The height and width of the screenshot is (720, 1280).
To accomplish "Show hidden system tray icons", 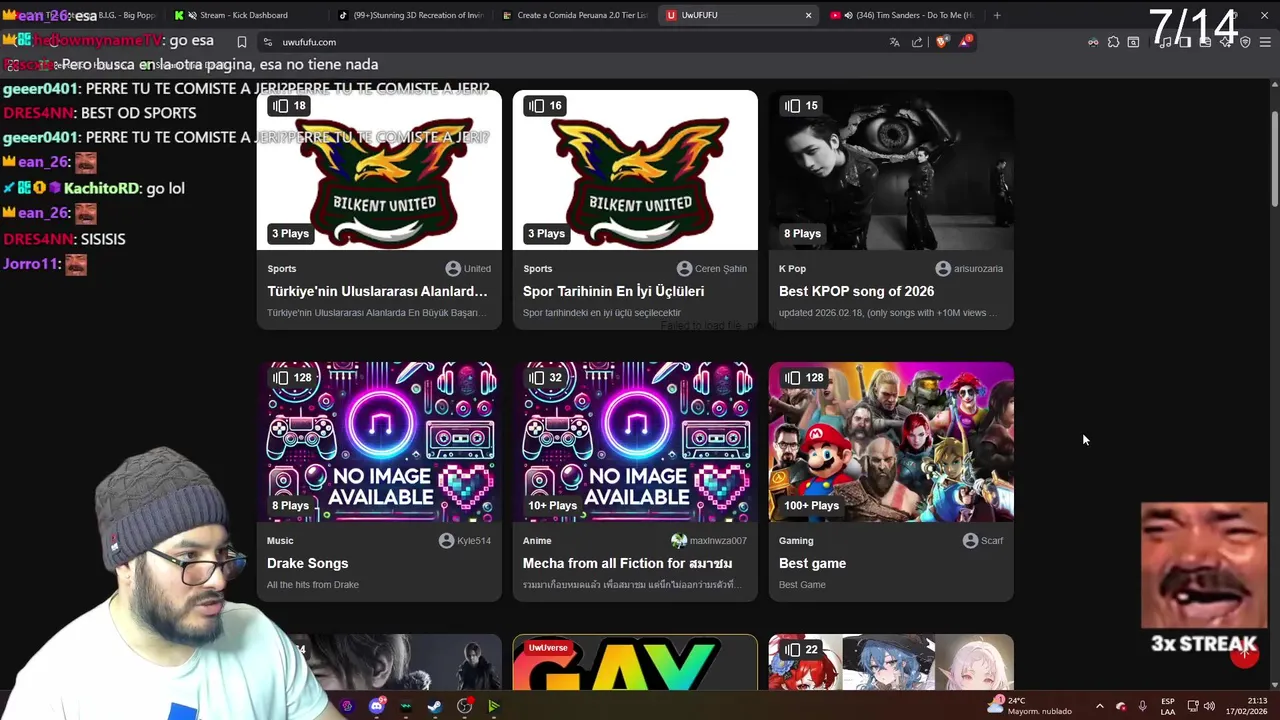I will point(1099,706).
